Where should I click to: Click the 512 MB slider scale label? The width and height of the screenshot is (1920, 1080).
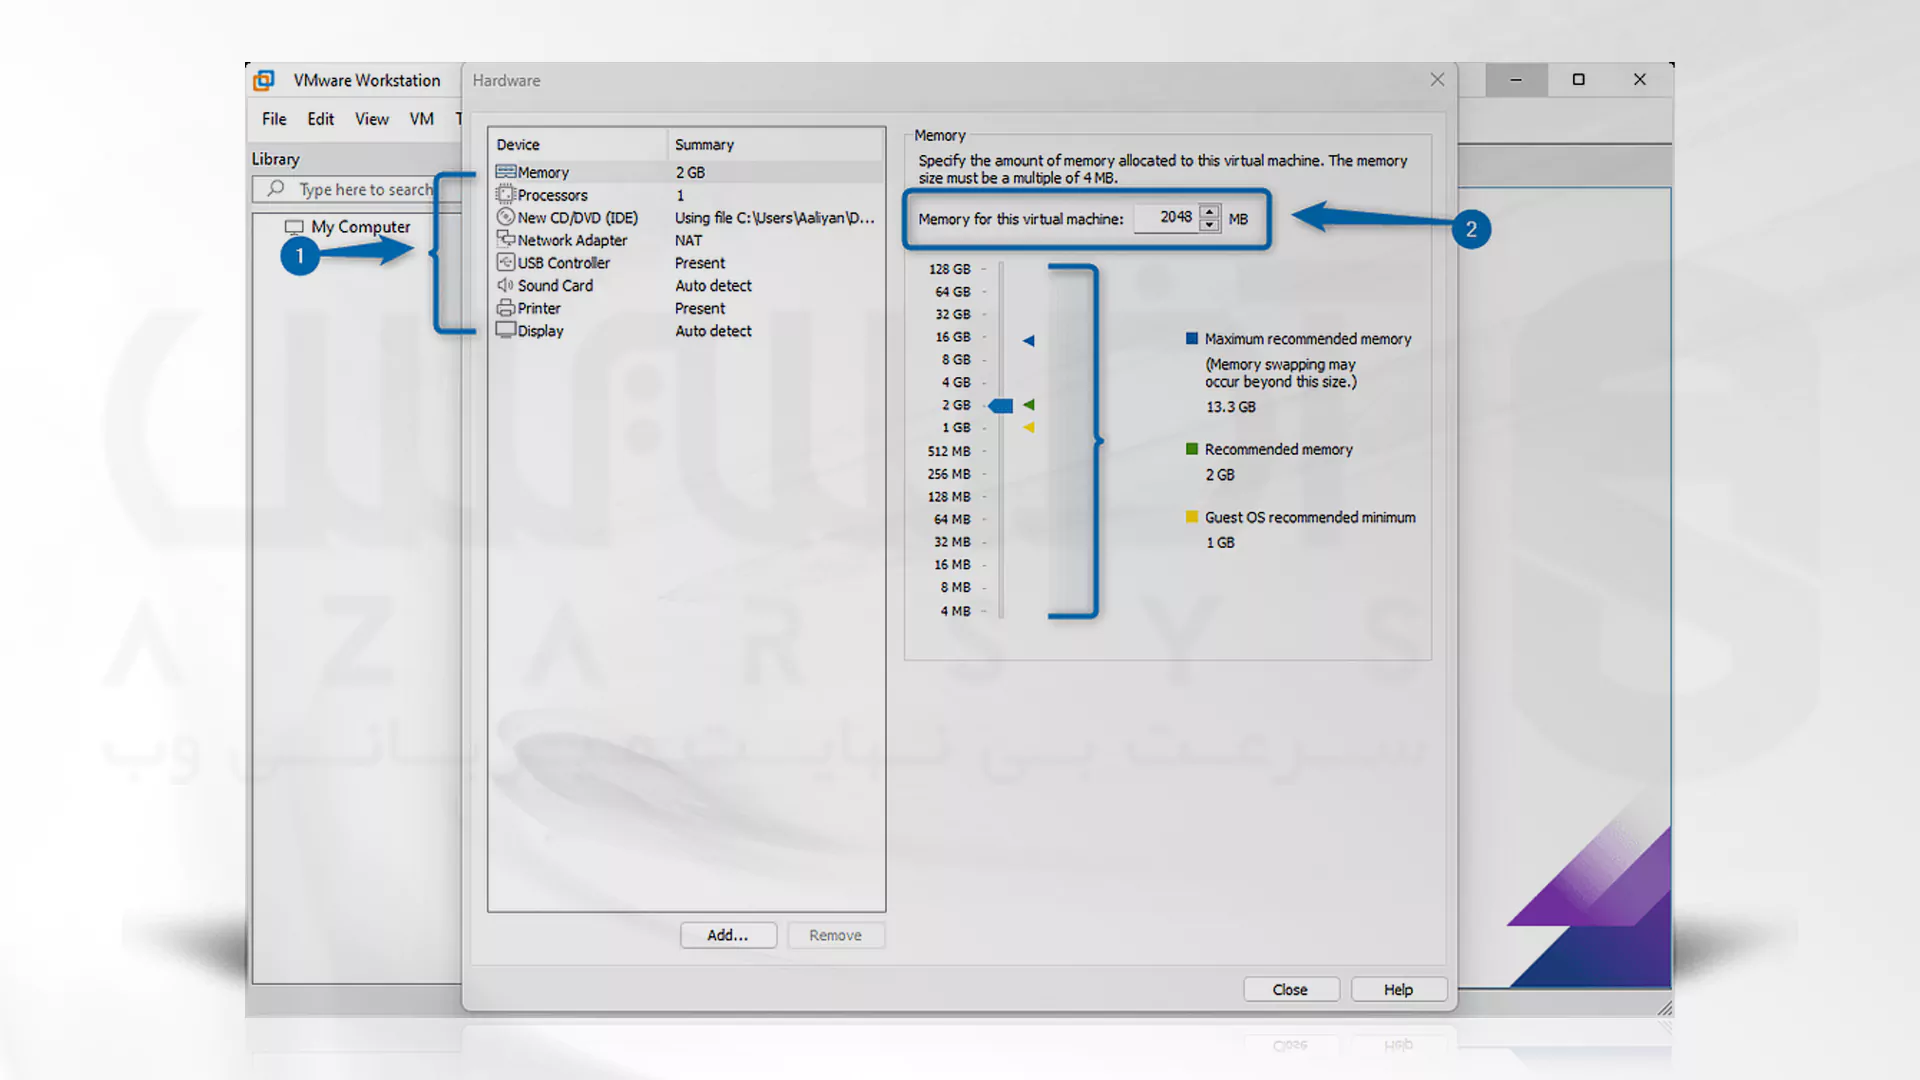pos(949,451)
